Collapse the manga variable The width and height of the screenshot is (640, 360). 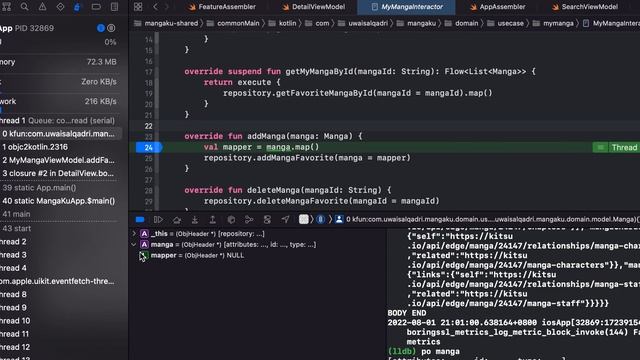(134, 244)
